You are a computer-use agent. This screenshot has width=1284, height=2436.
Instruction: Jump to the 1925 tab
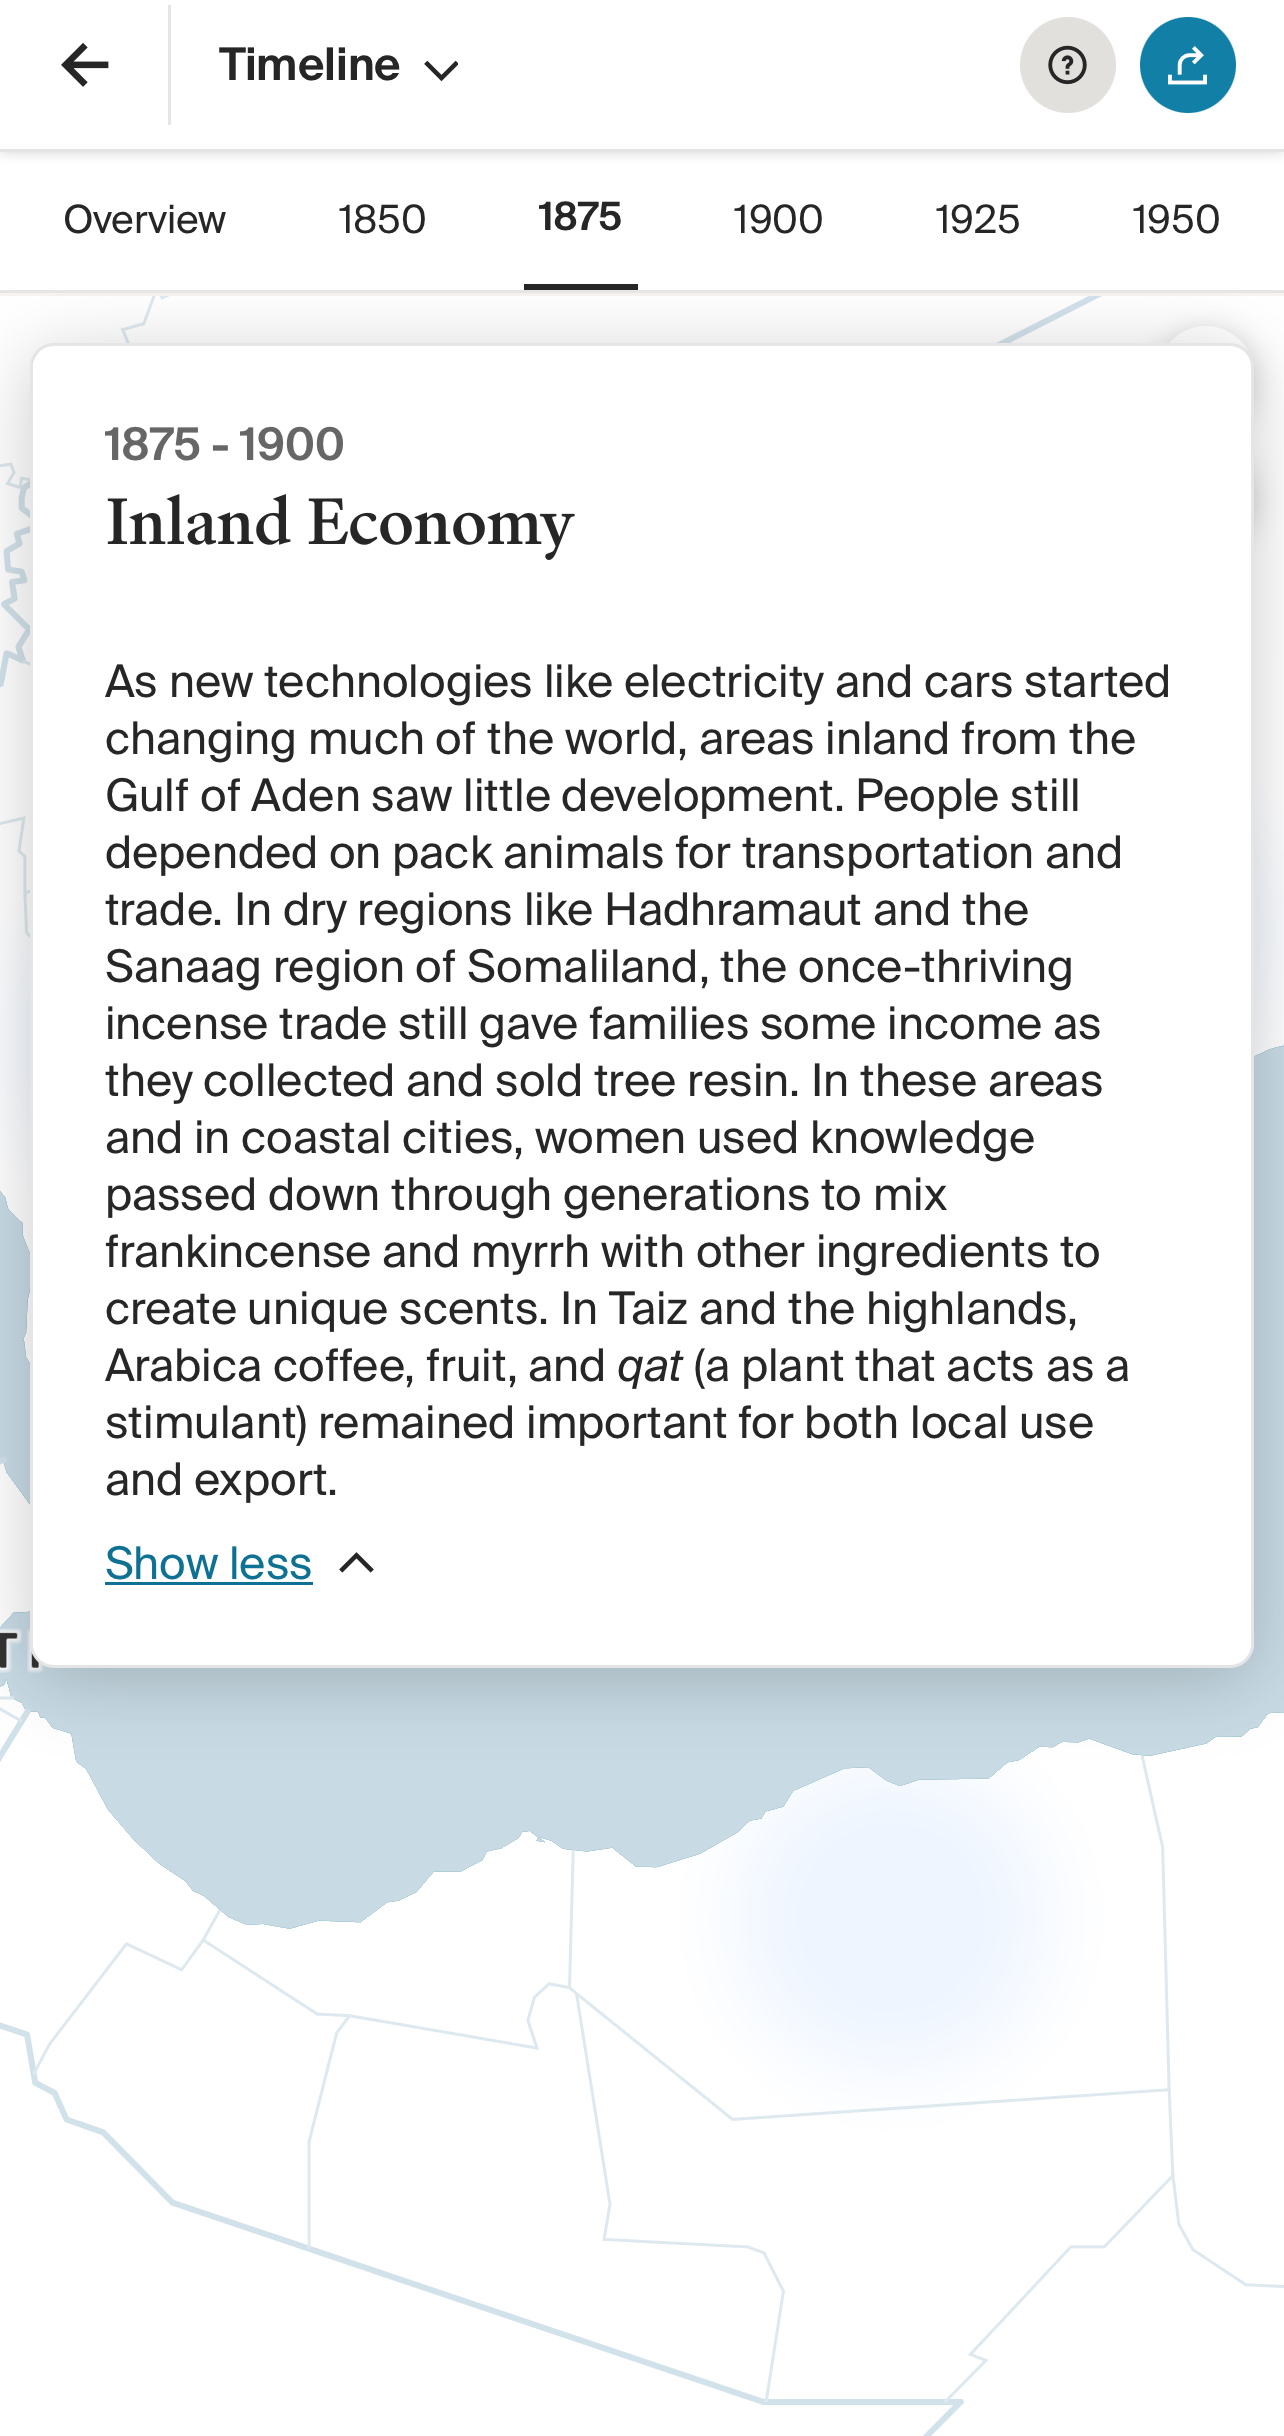click(977, 219)
